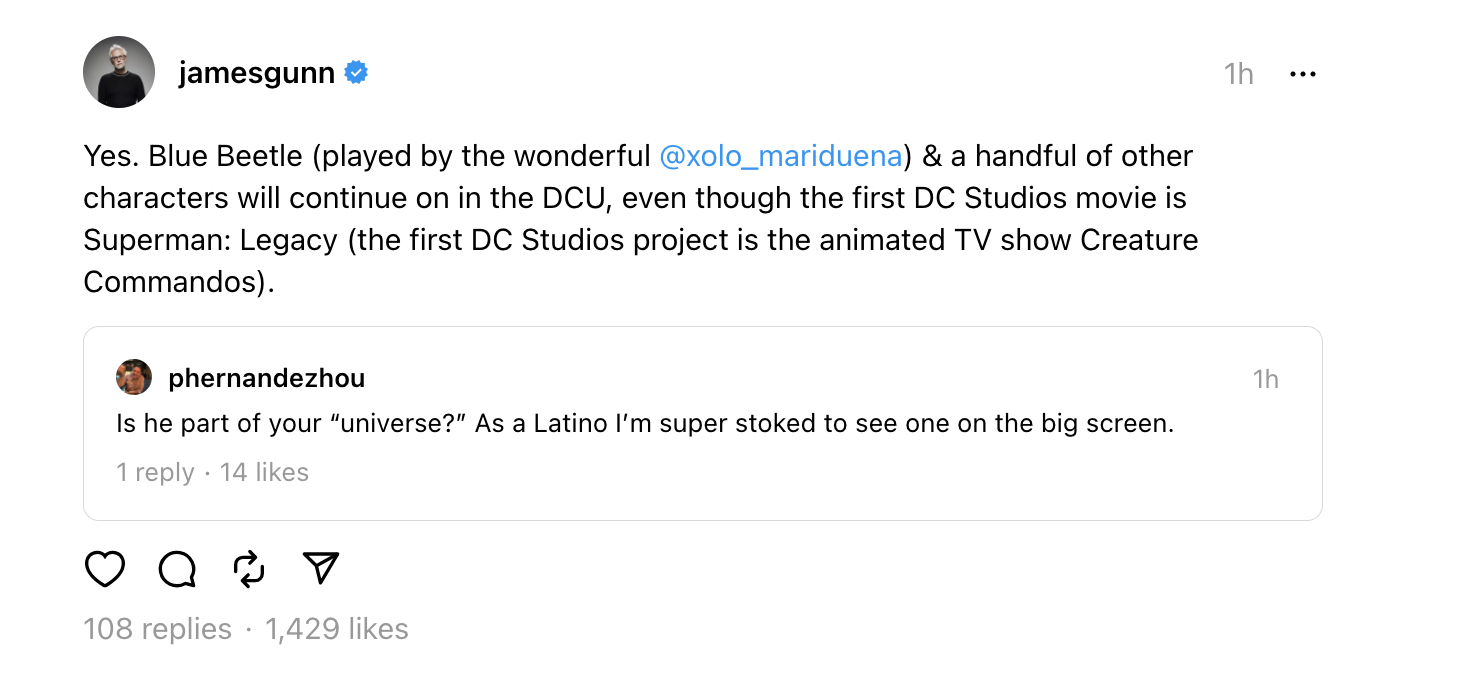This screenshot has width=1462, height=674.
Task: Click the main post's 1h timestamp
Action: [x=1238, y=74]
